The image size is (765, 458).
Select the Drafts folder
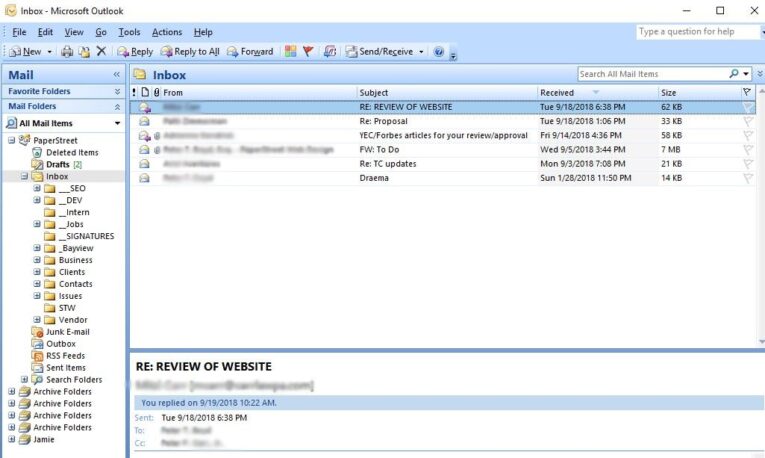57,164
